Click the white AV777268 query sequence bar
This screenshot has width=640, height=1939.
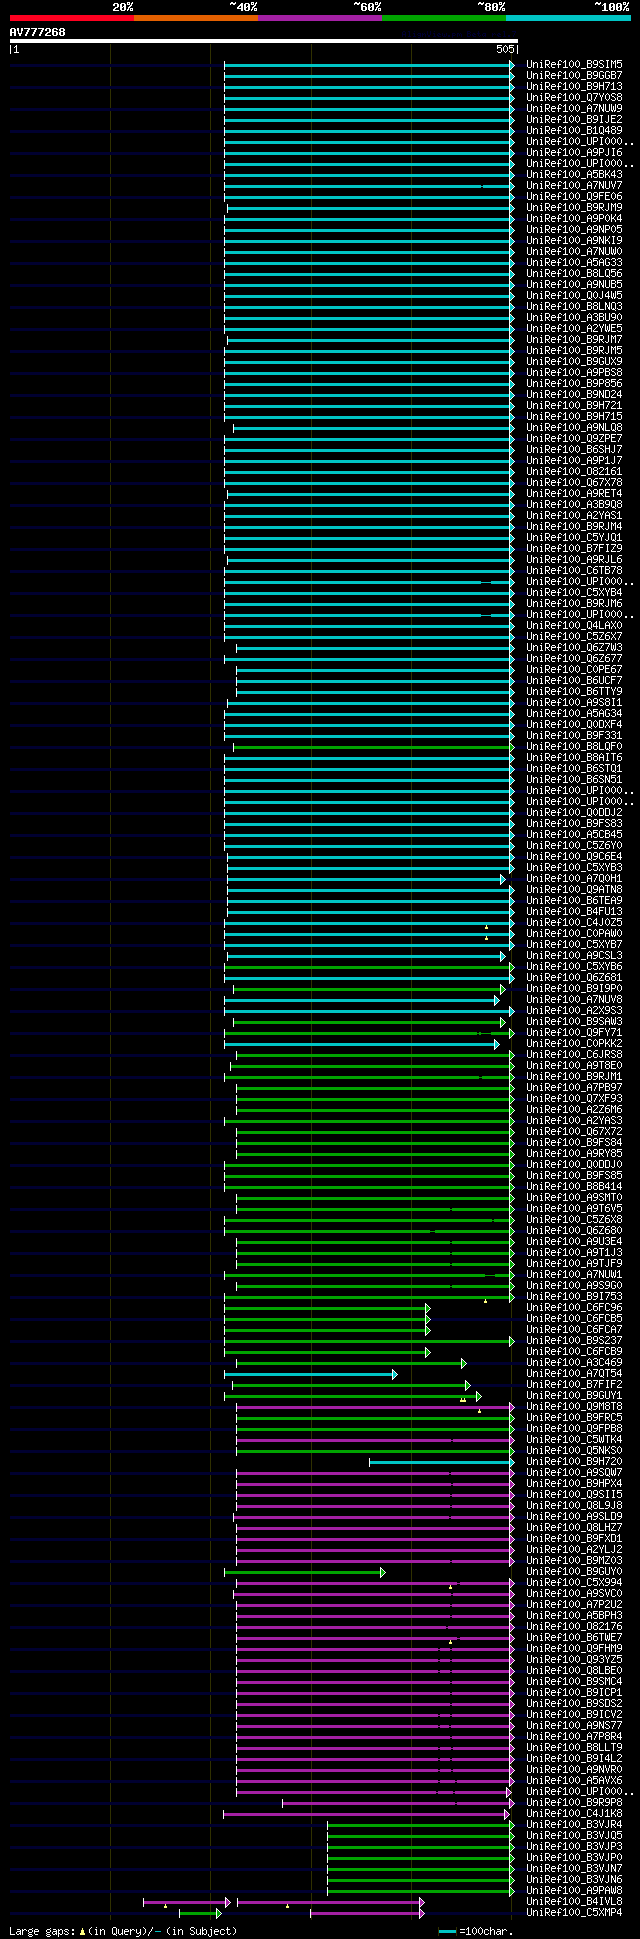[x=263, y=41]
